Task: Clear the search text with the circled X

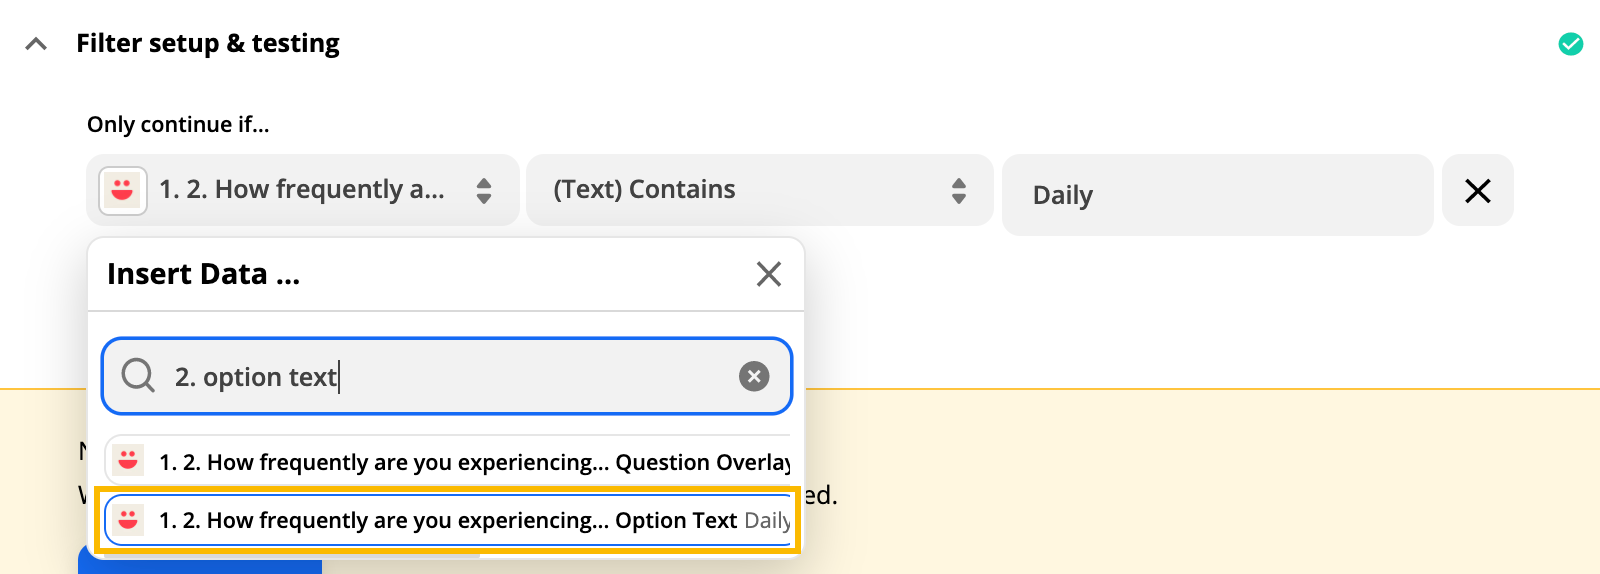Action: click(754, 376)
